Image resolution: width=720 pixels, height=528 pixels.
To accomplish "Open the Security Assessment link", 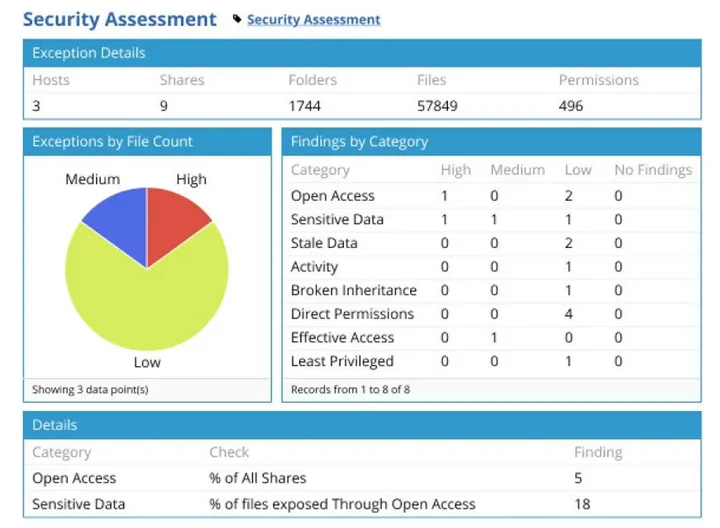I will (x=313, y=19).
